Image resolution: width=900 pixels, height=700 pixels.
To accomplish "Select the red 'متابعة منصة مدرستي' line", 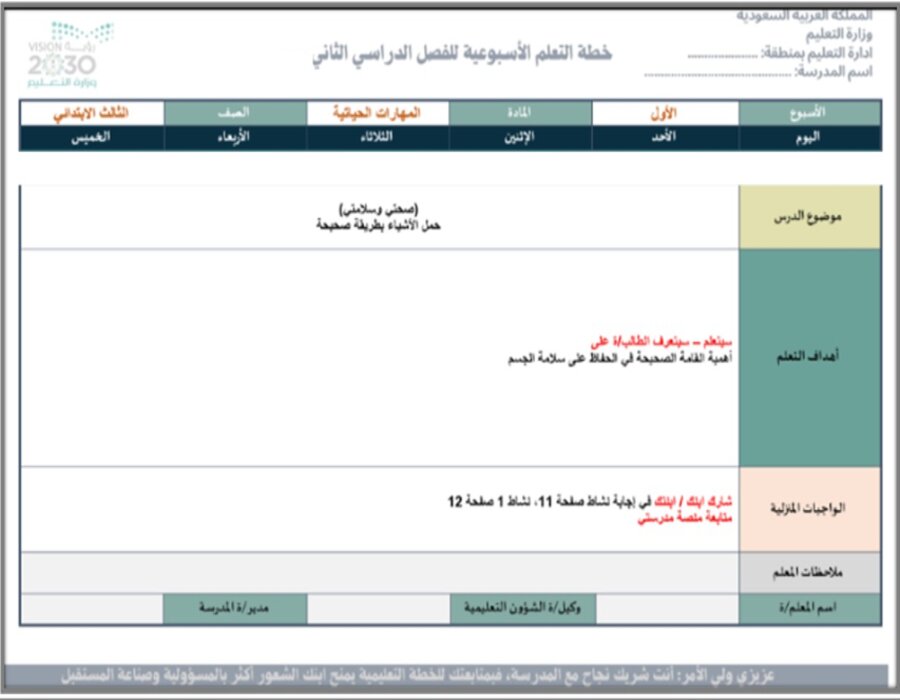I will (685, 519).
